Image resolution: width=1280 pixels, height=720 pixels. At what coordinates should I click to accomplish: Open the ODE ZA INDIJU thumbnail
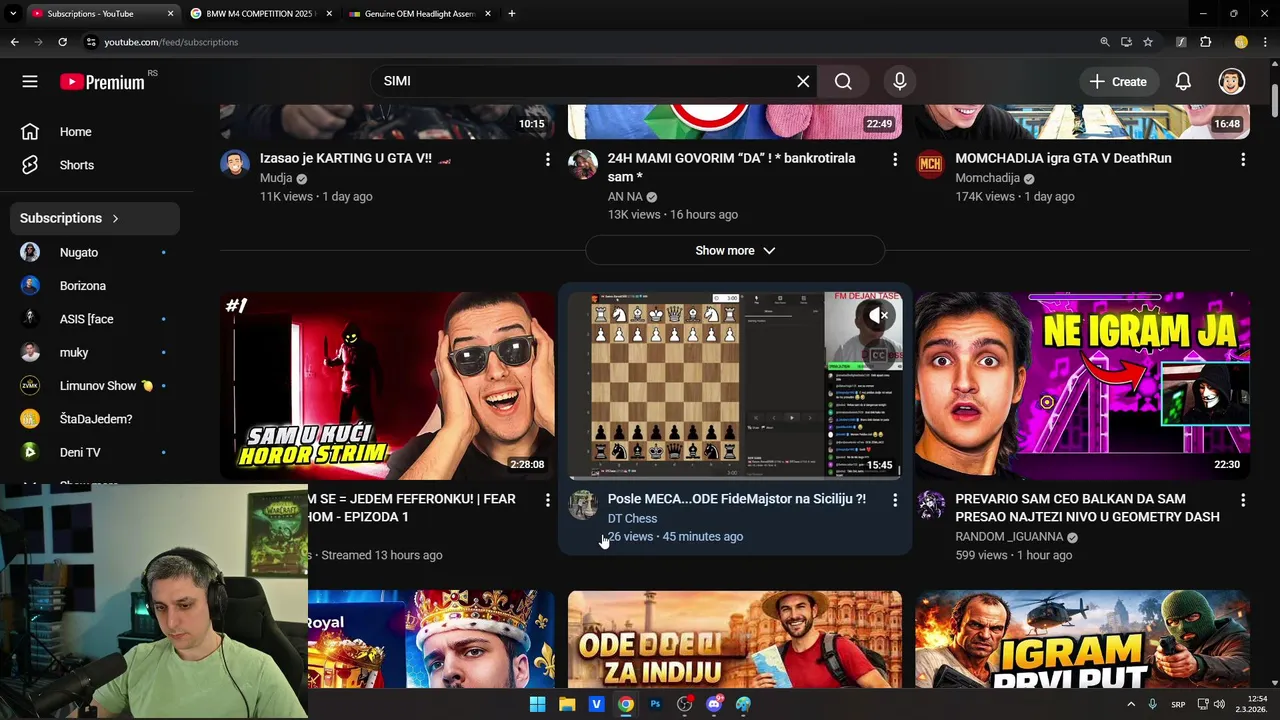[735, 639]
